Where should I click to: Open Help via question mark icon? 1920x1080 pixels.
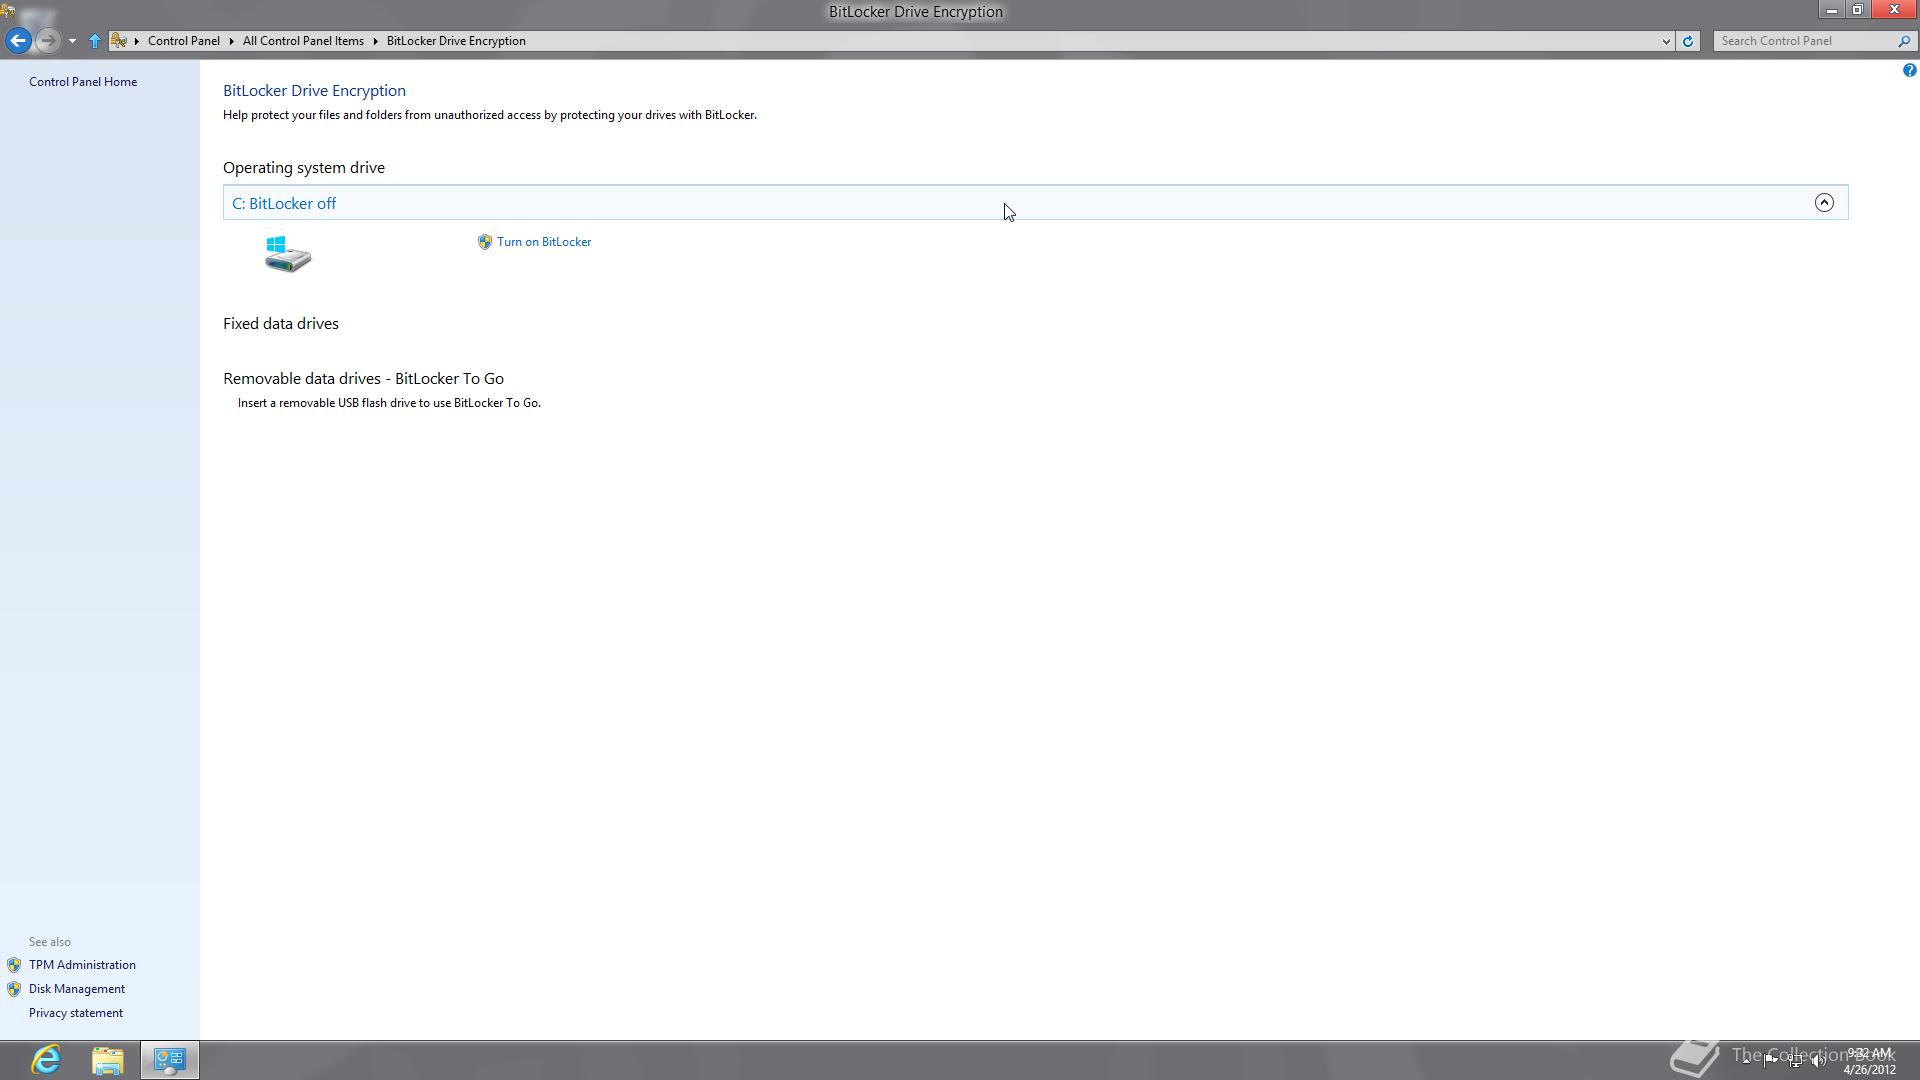[1909, 70]
